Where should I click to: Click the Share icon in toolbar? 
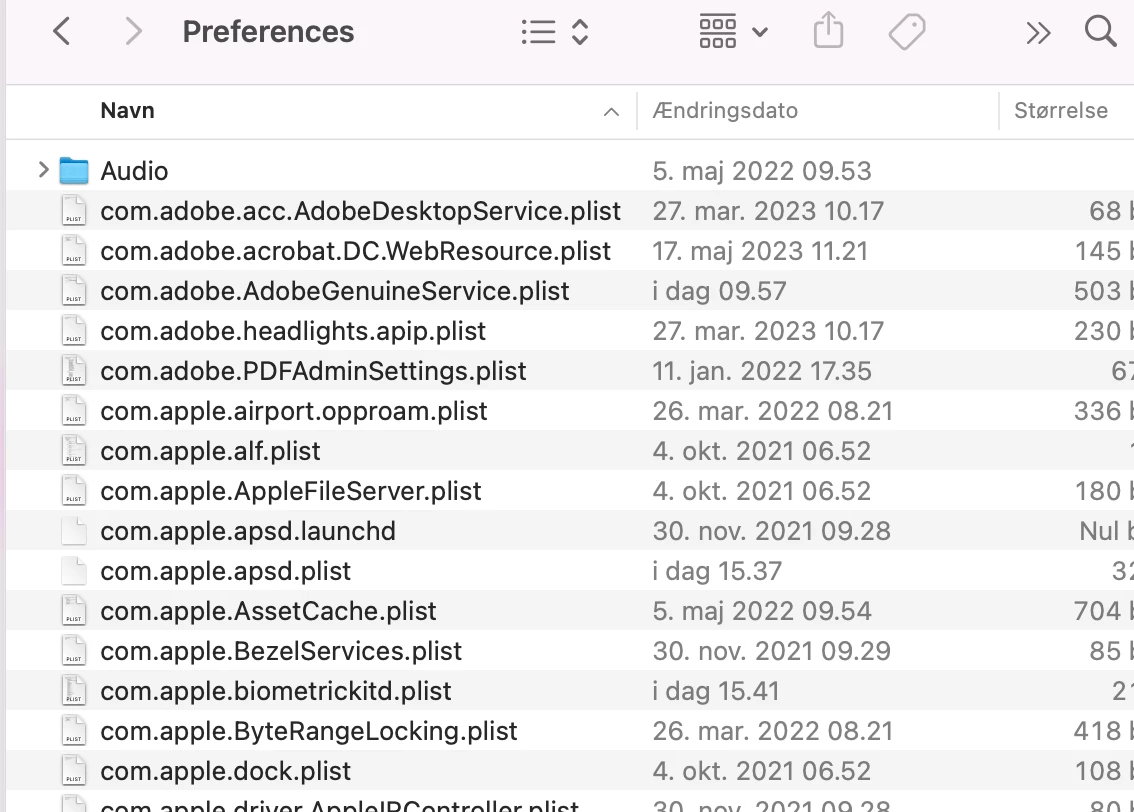(x=828, y=31)
